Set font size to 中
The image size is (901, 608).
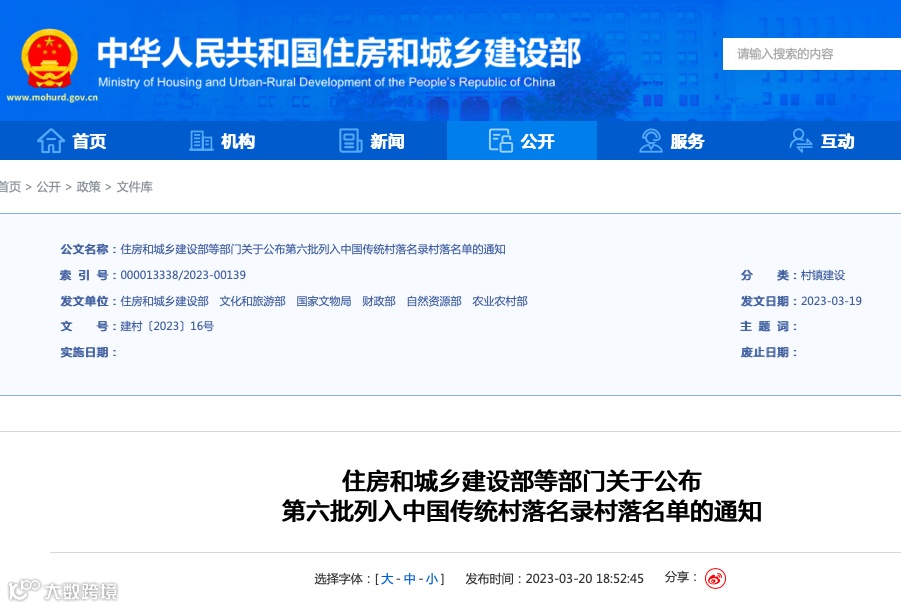pos(410,579)
